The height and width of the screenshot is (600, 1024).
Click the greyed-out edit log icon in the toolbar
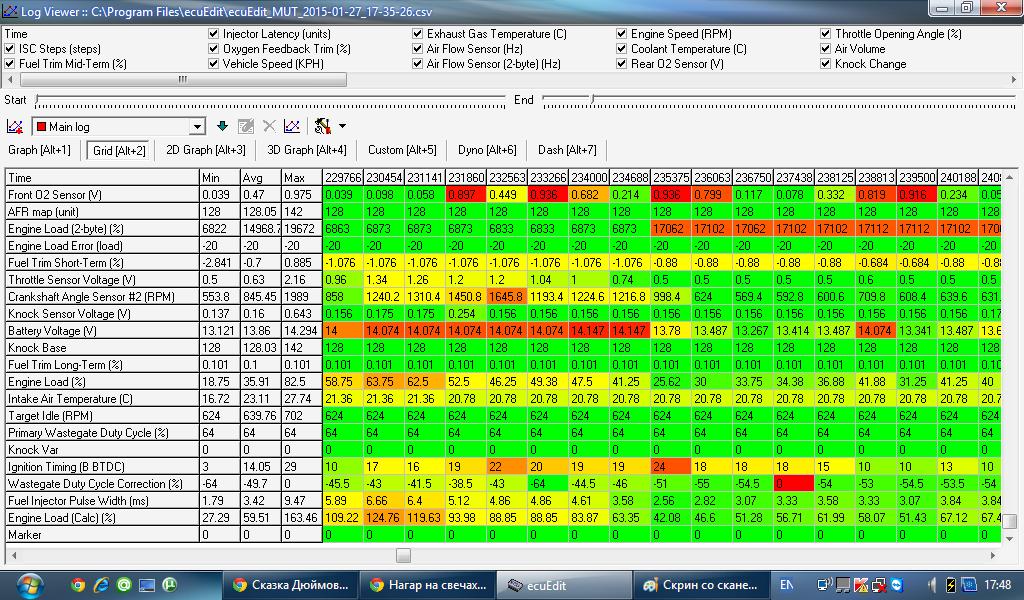click(x=246, y=126)
